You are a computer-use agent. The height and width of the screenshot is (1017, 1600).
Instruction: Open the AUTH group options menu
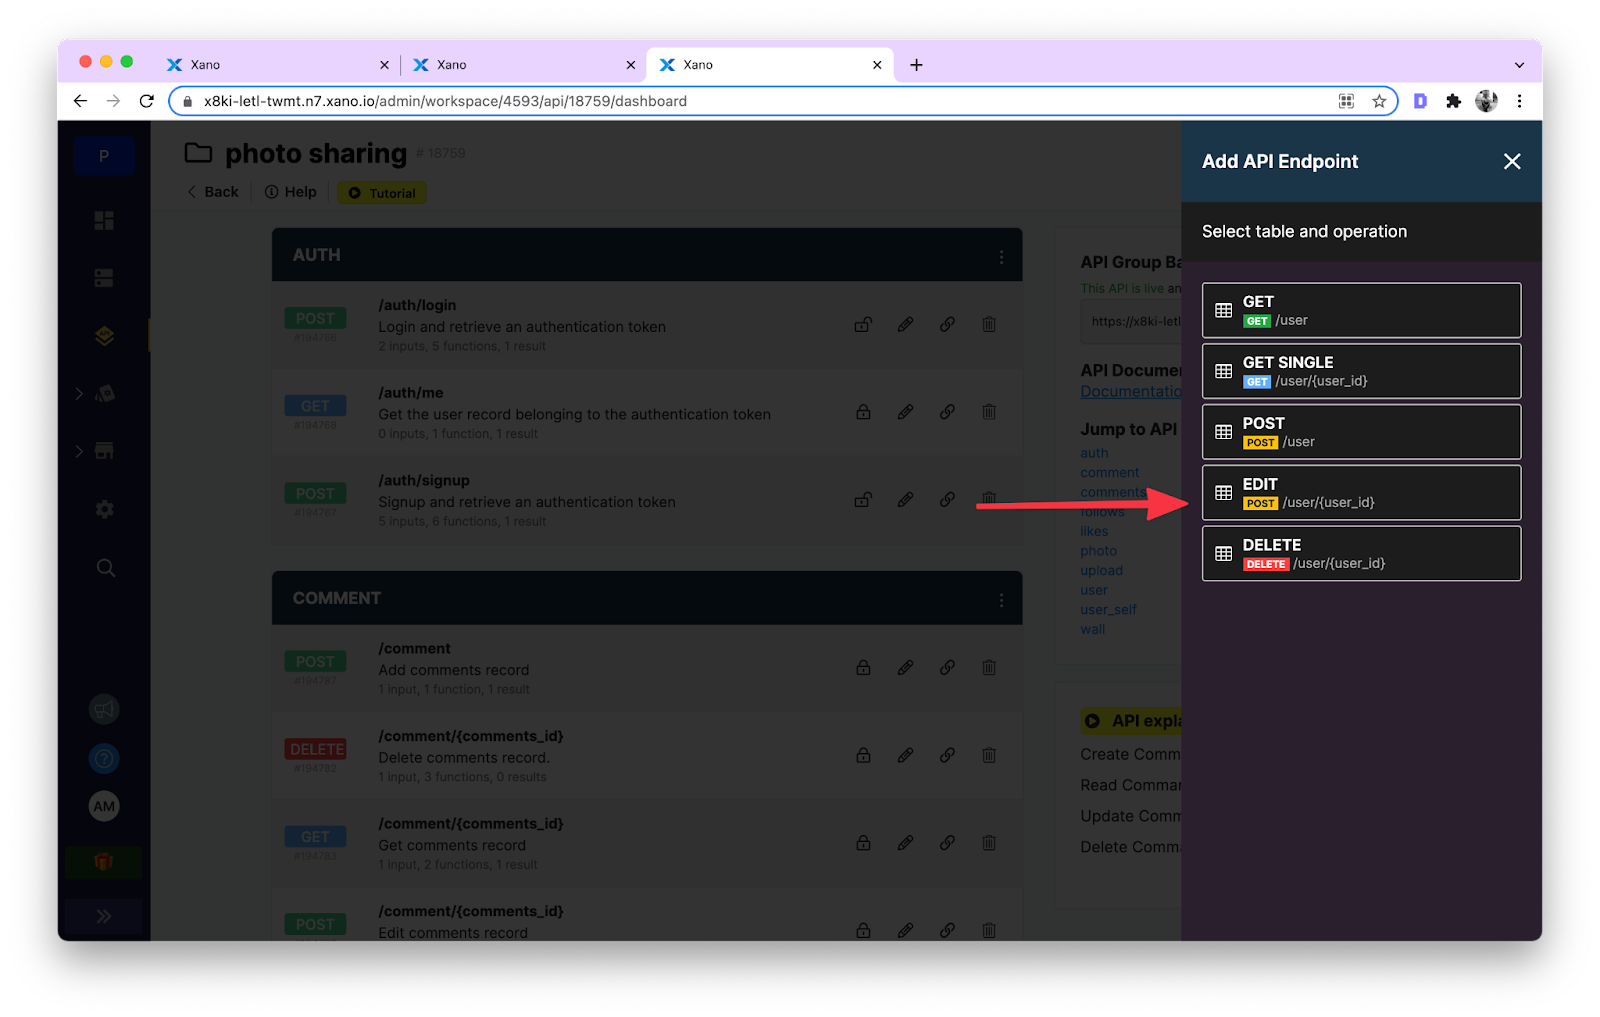tap(1001, 257)
